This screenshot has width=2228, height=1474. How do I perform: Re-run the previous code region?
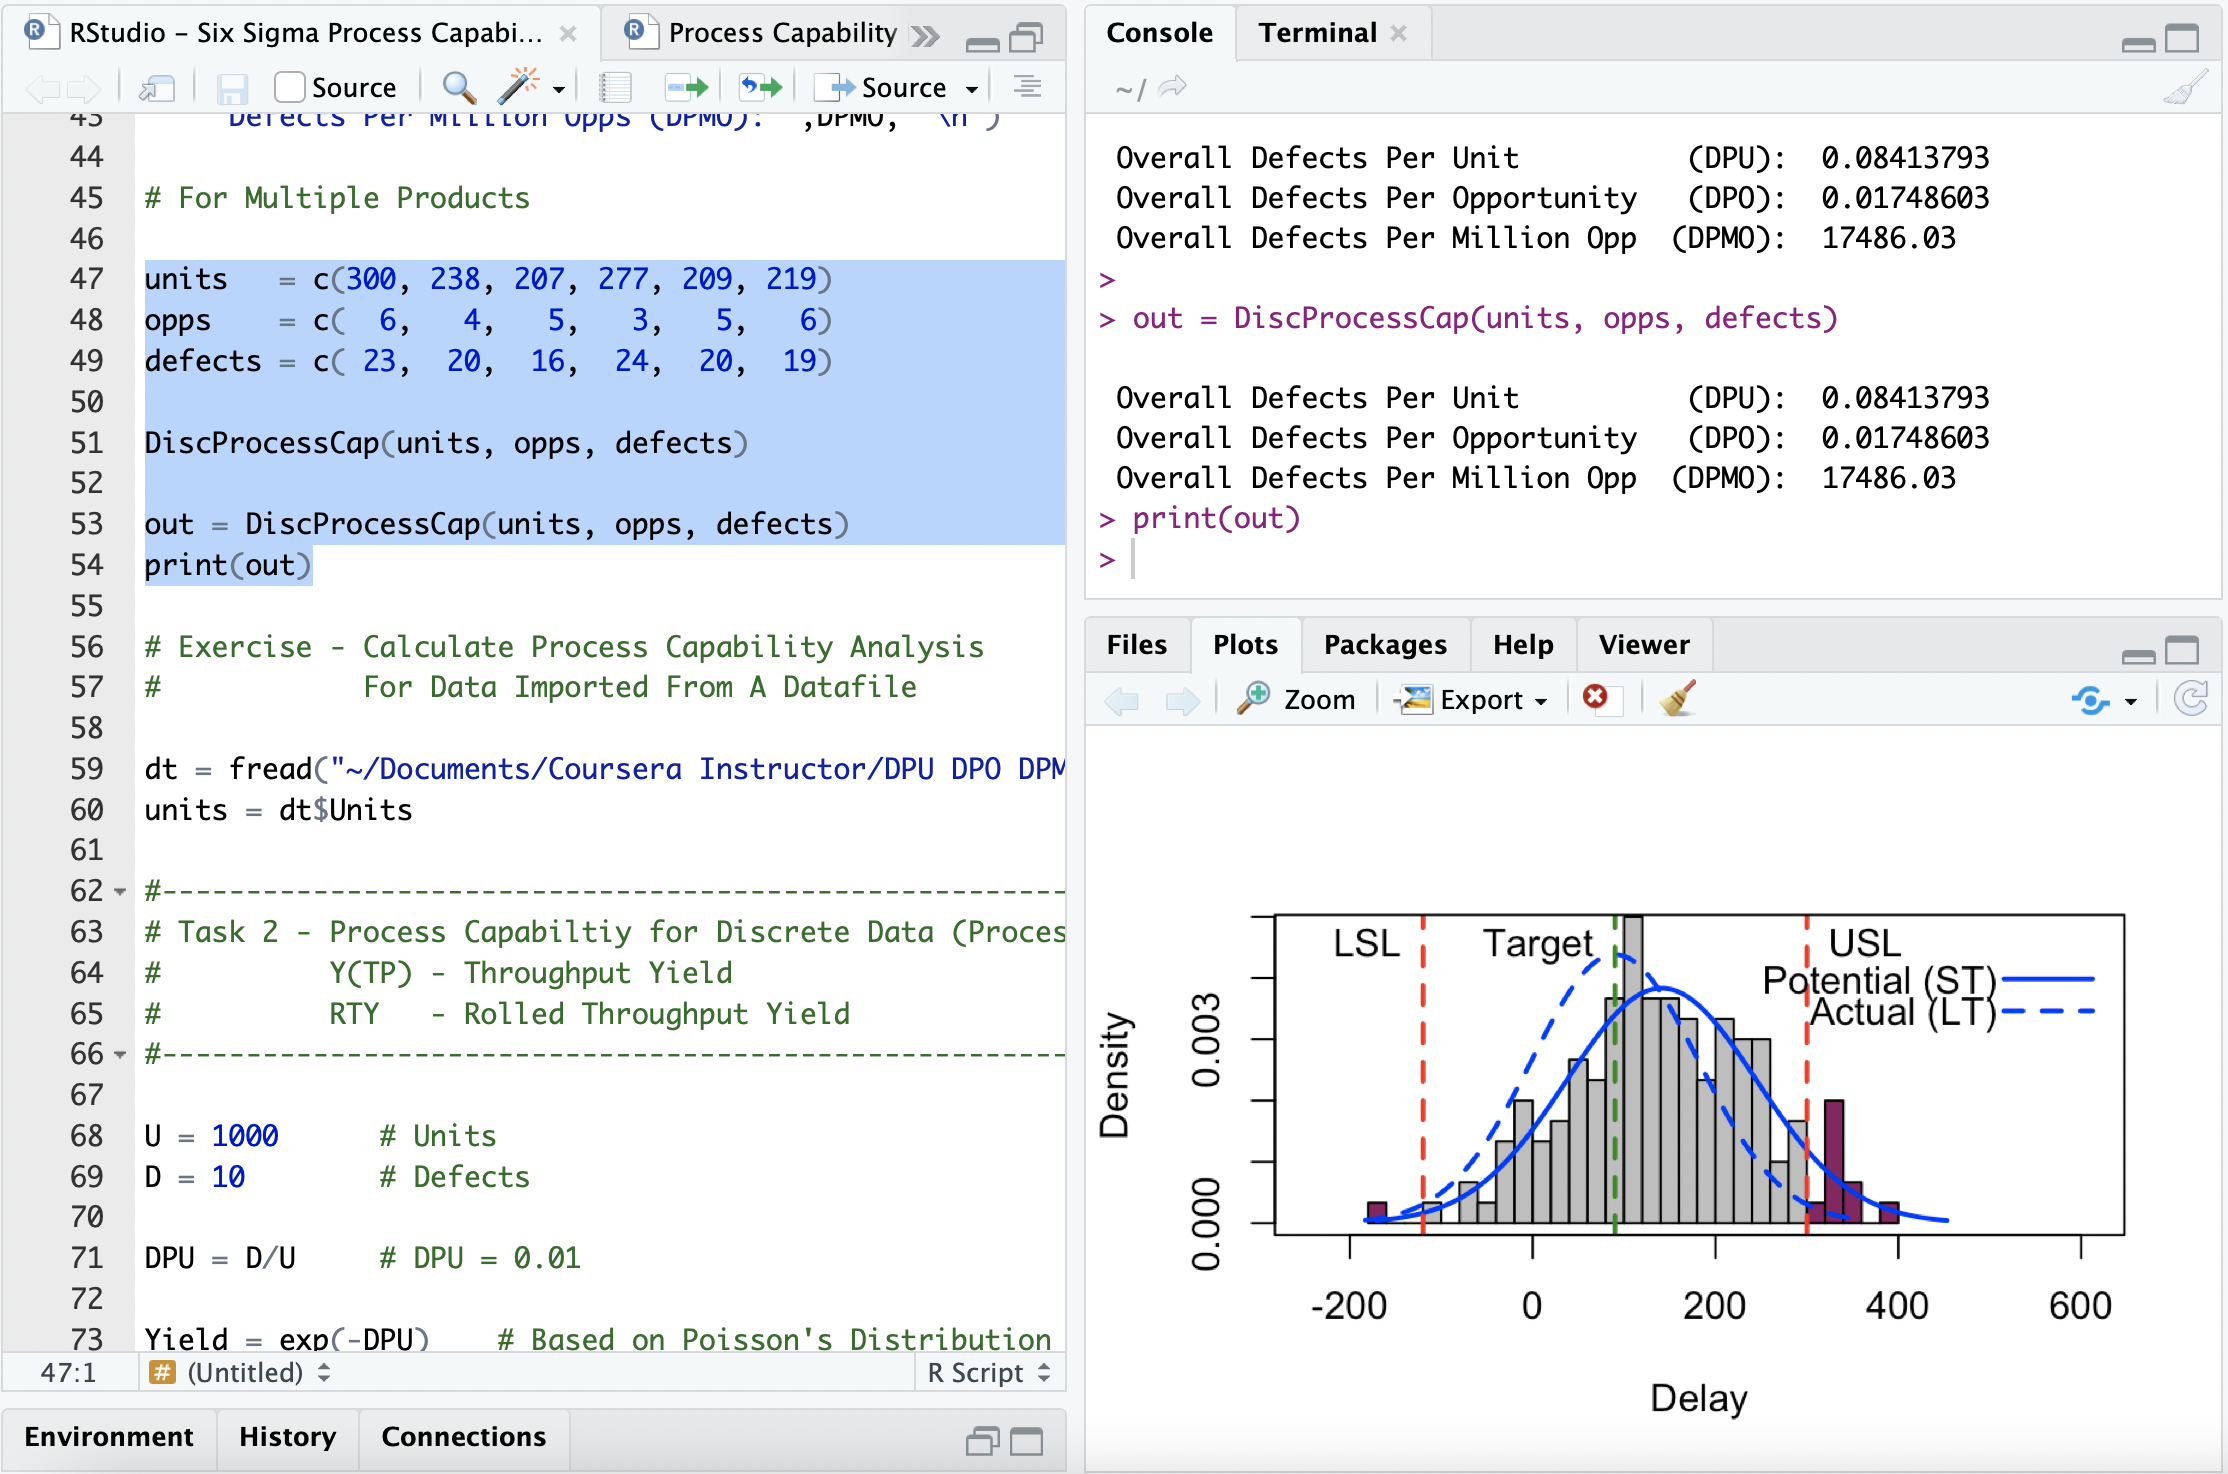click(x=760, y=88)
